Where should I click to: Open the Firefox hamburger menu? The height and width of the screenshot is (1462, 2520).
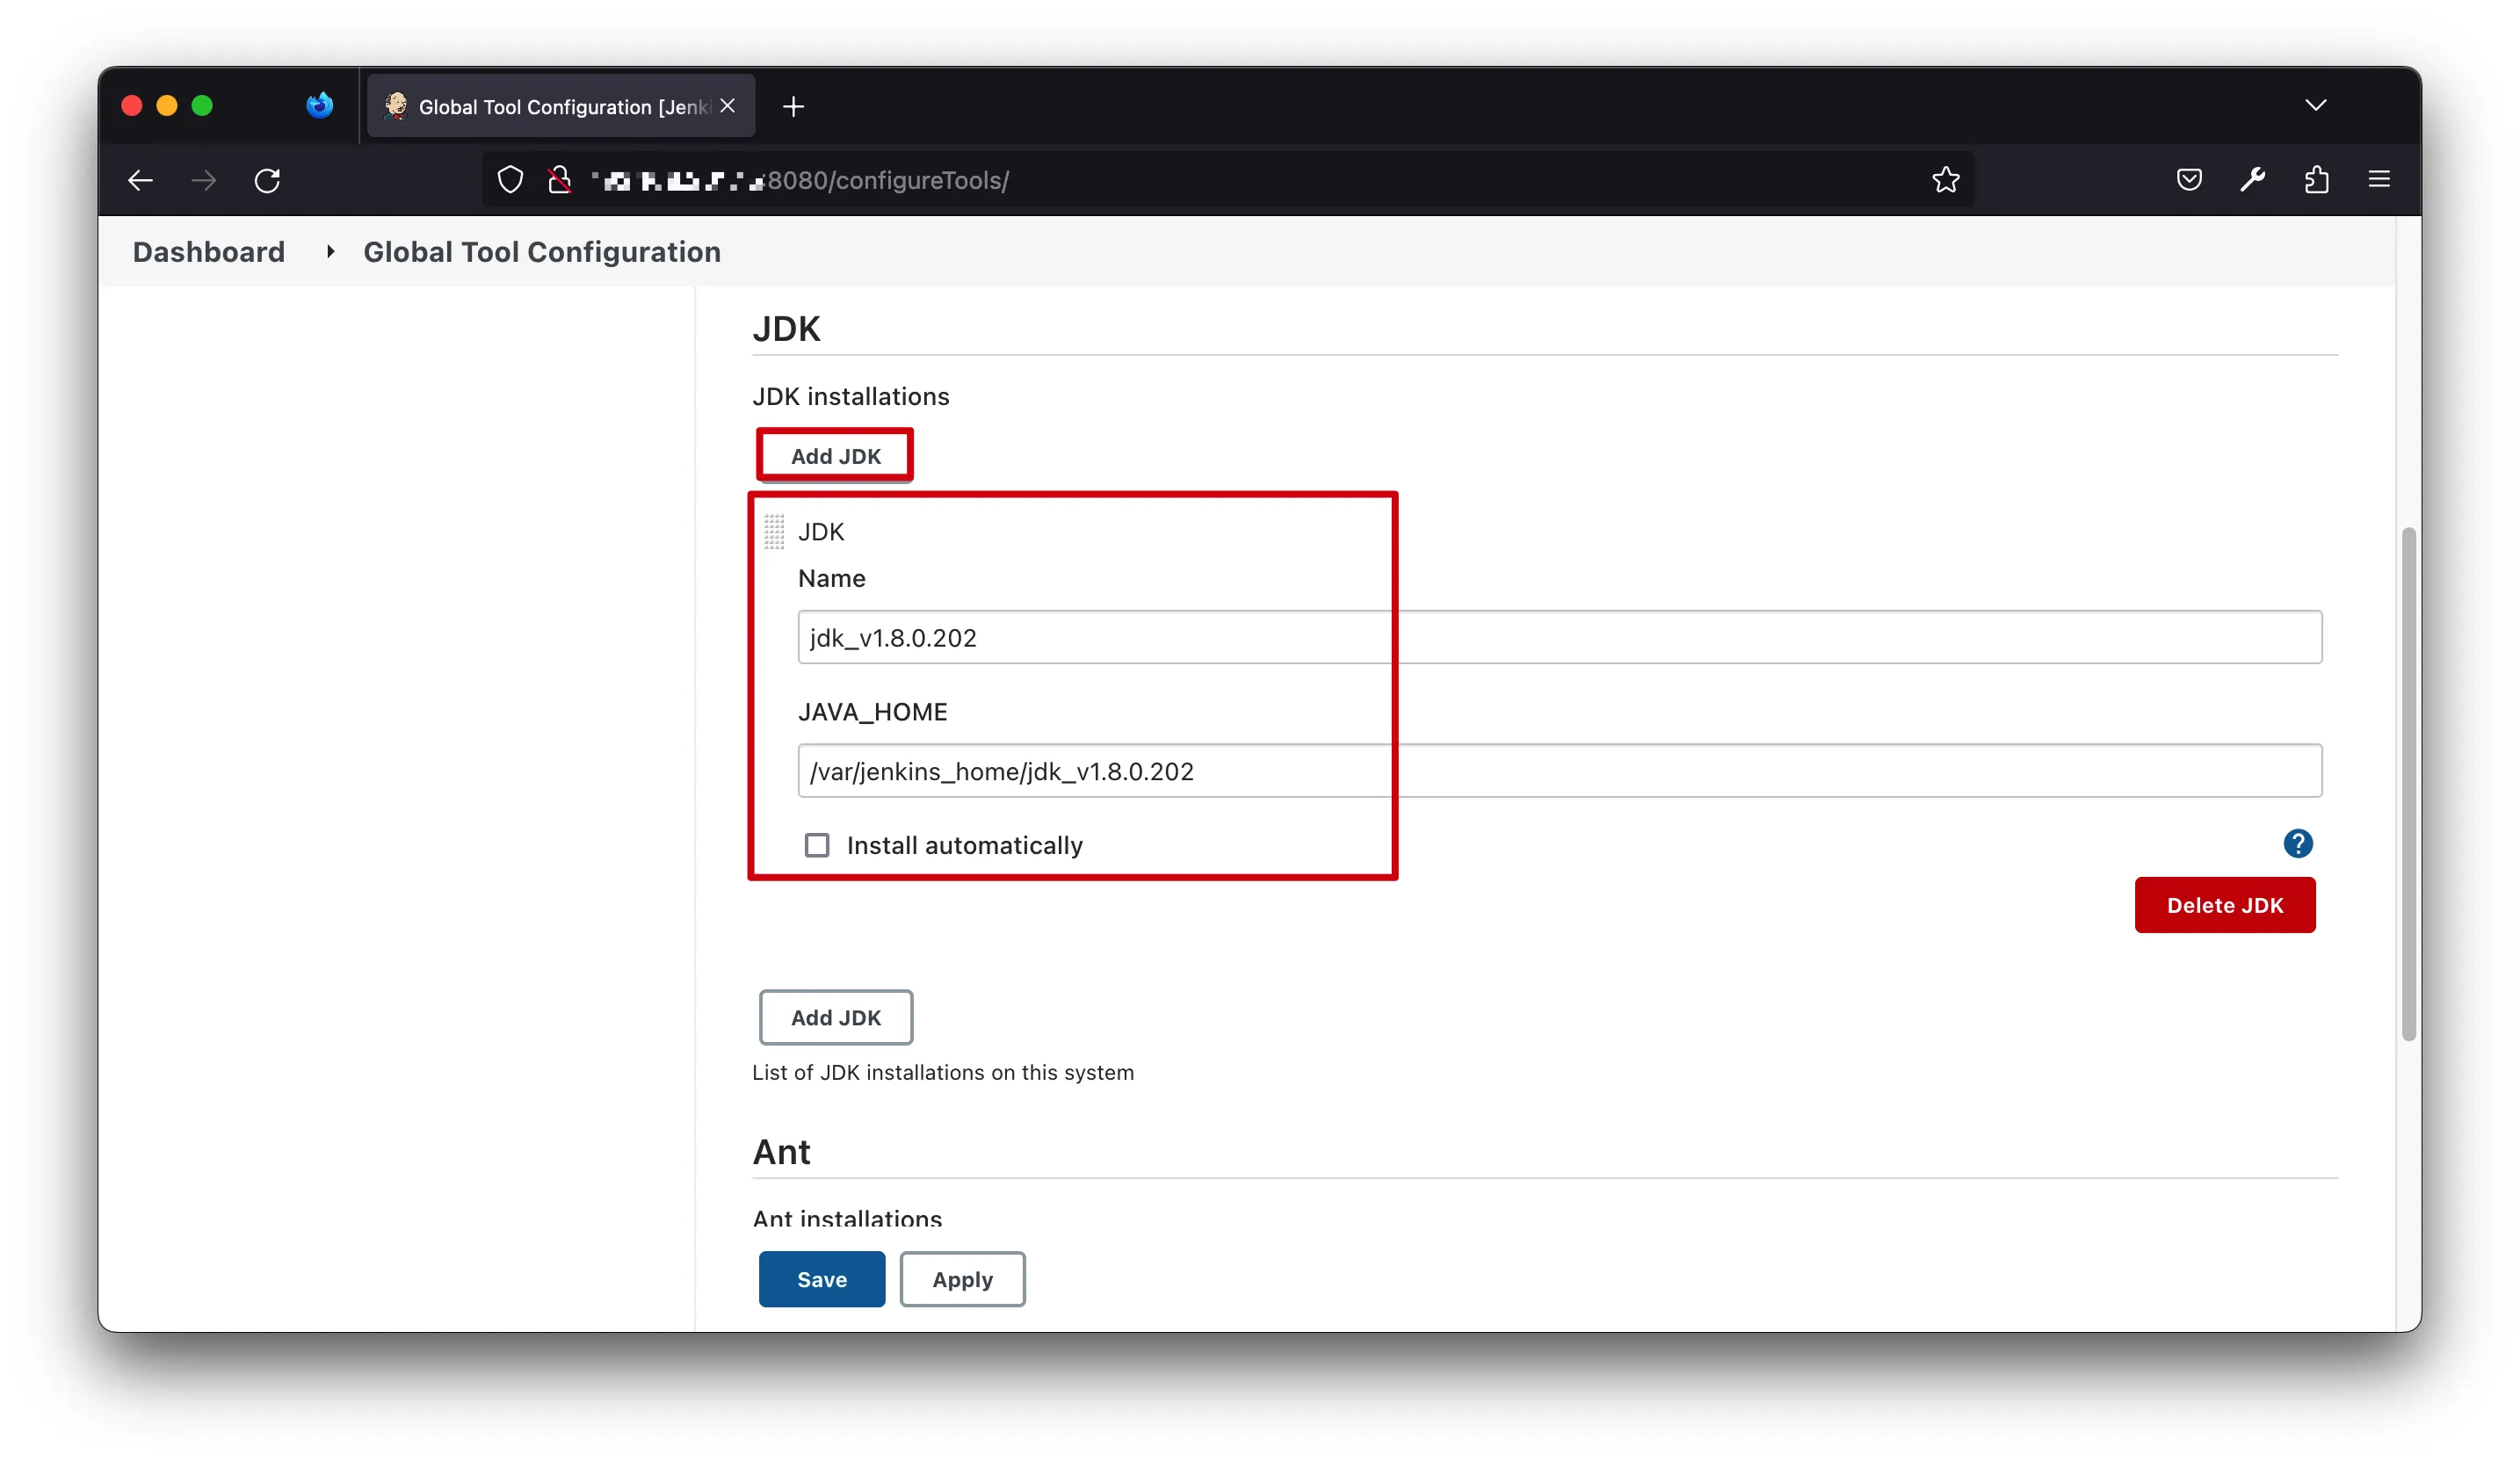tap(2379, 180)
